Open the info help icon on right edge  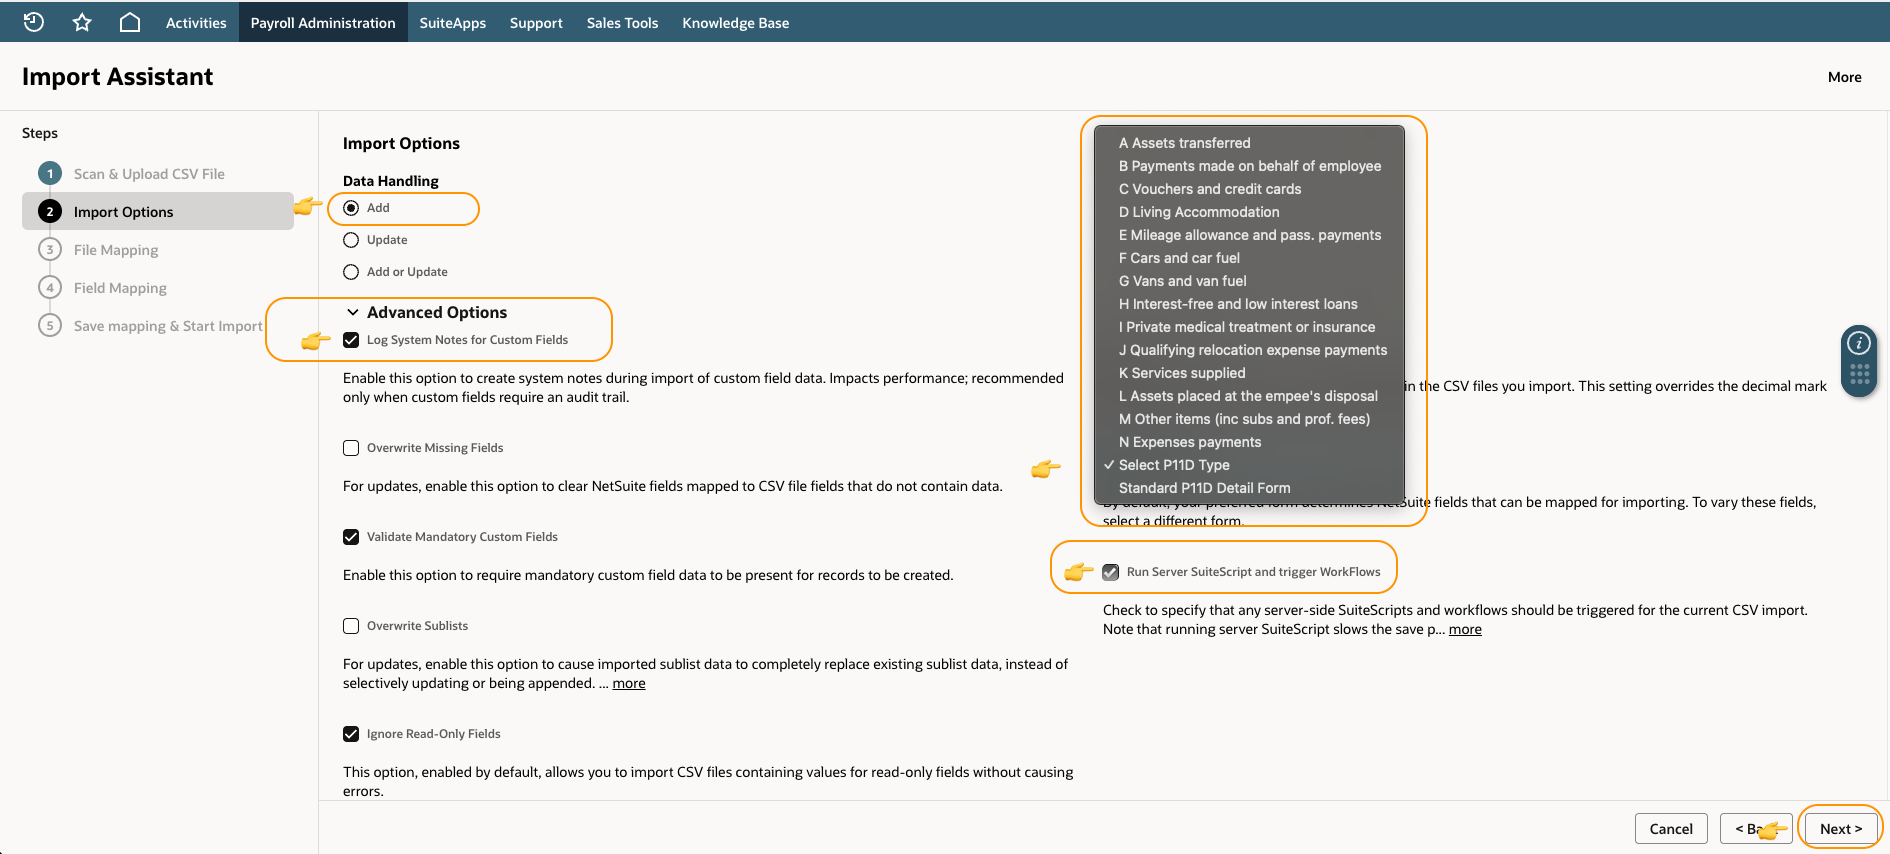[x=1859, y=343]
